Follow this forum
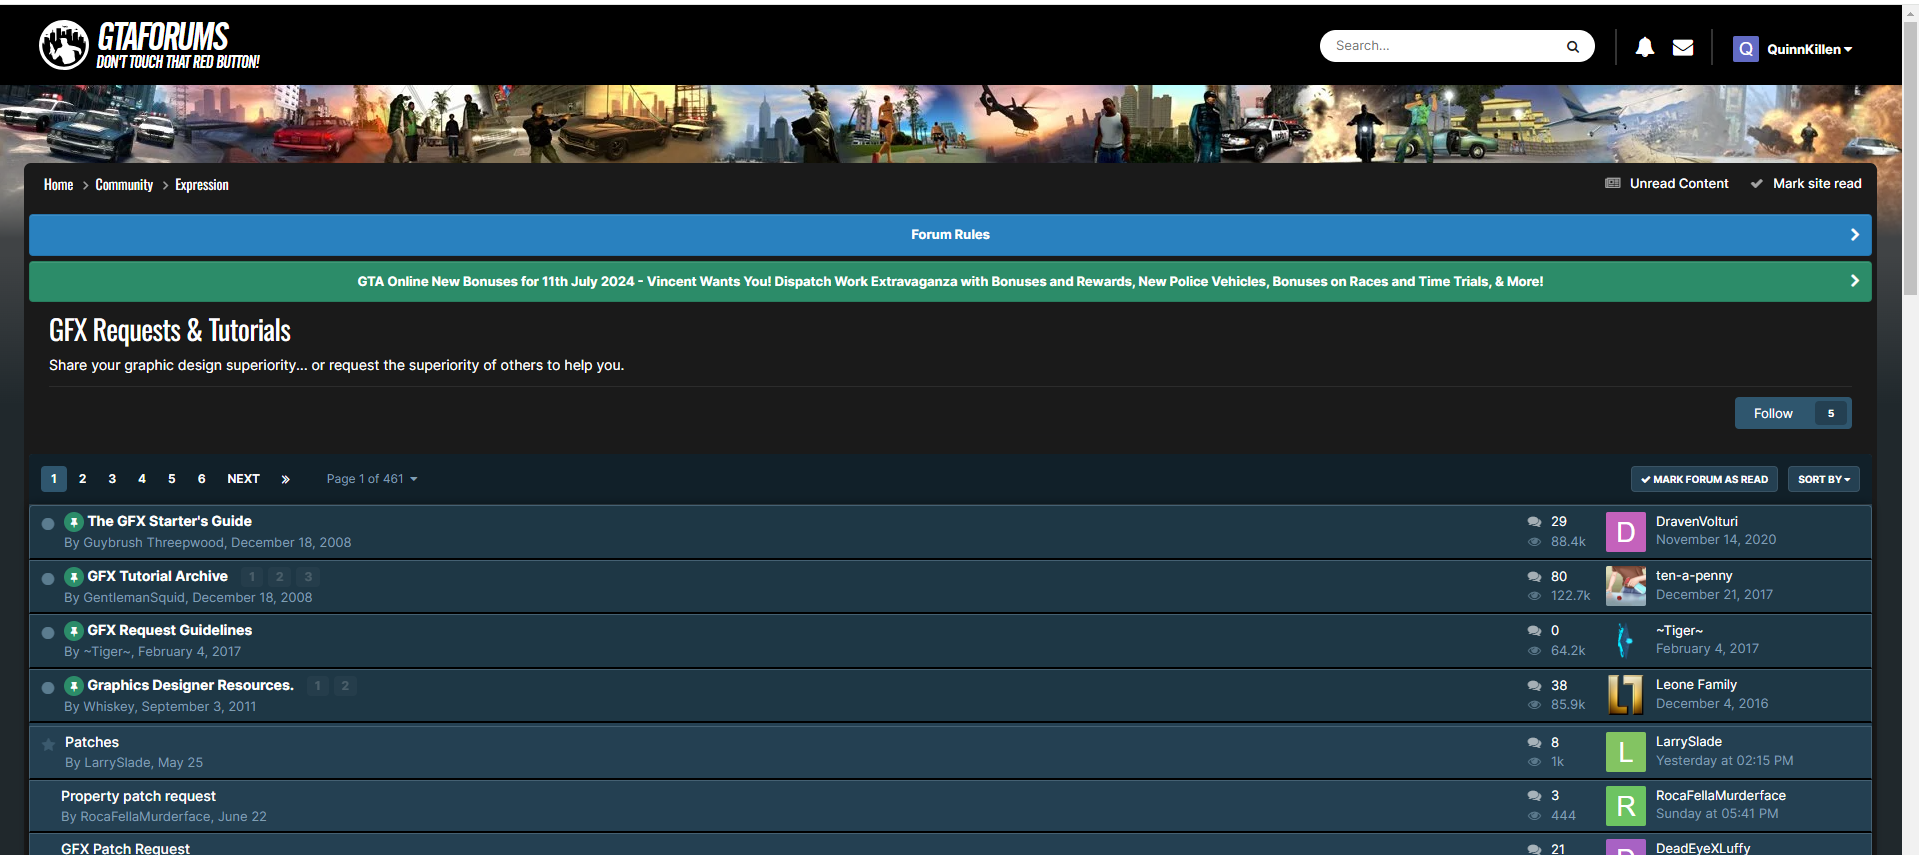Viewport: 1919px width, 855px height. coord(1773,413)
